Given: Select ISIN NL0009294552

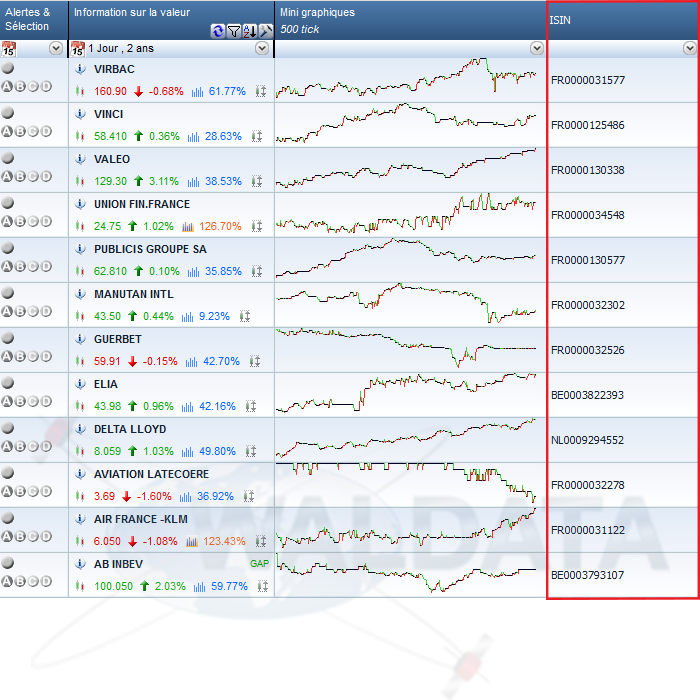Looking at the screenshot, I should [587, 440].
